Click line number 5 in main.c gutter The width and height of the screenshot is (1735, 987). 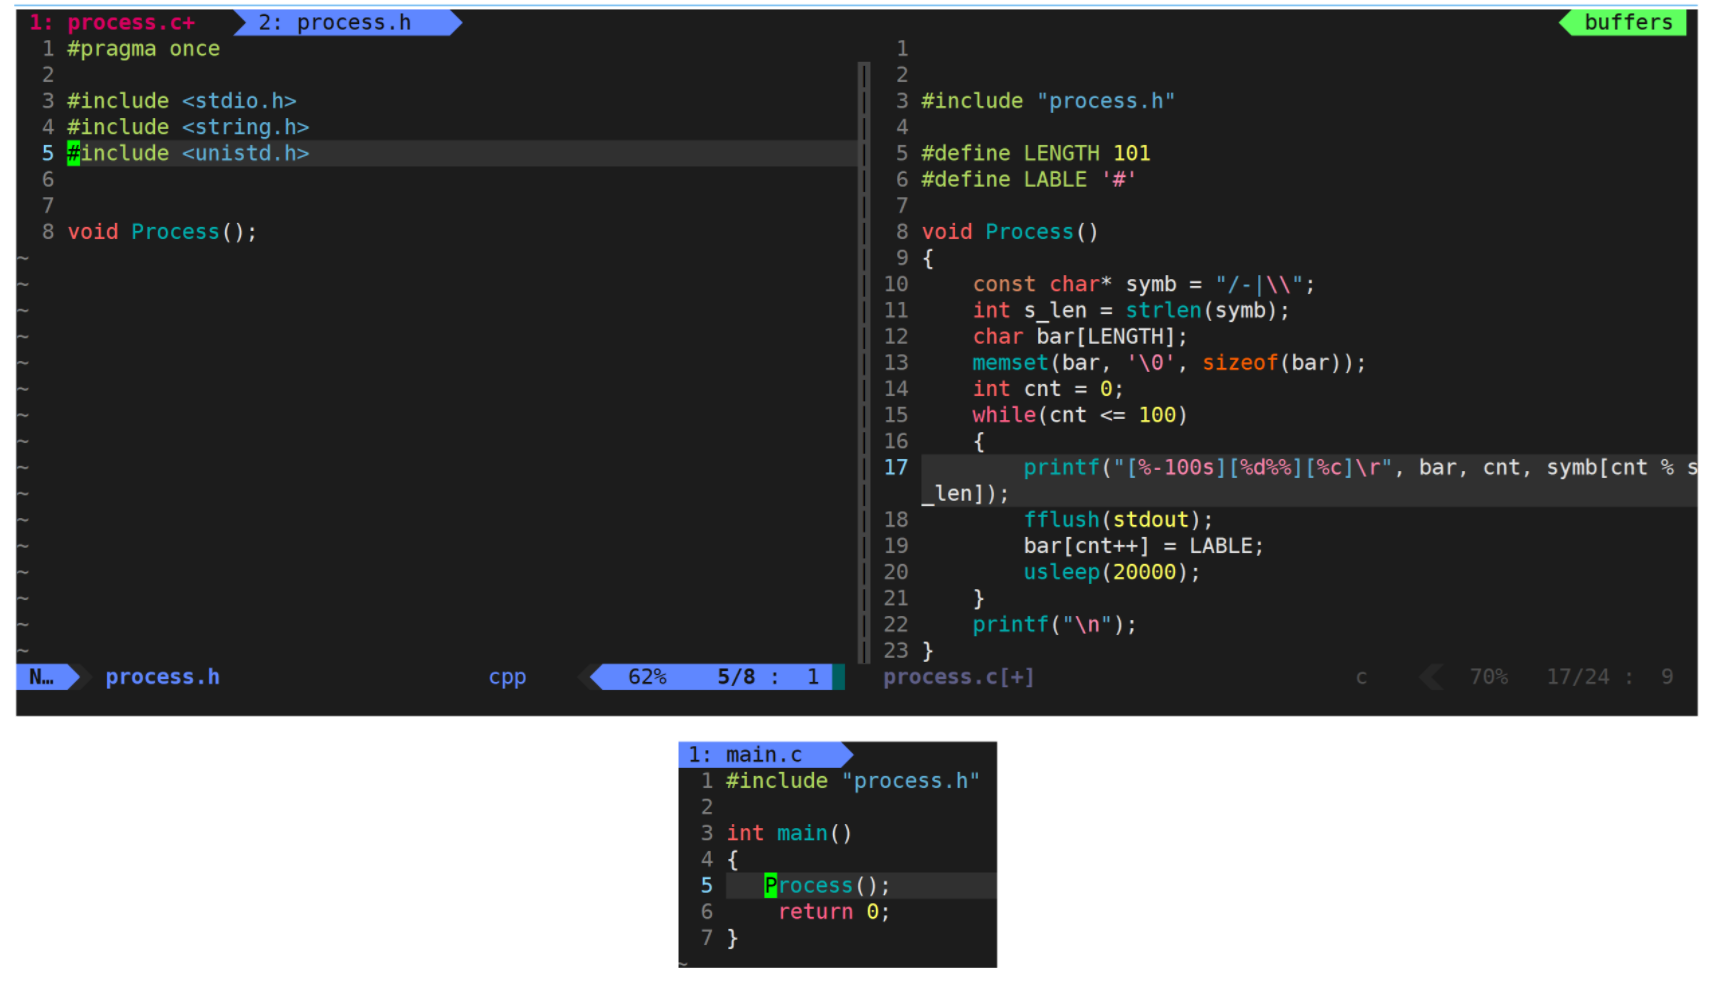(706, 886)
